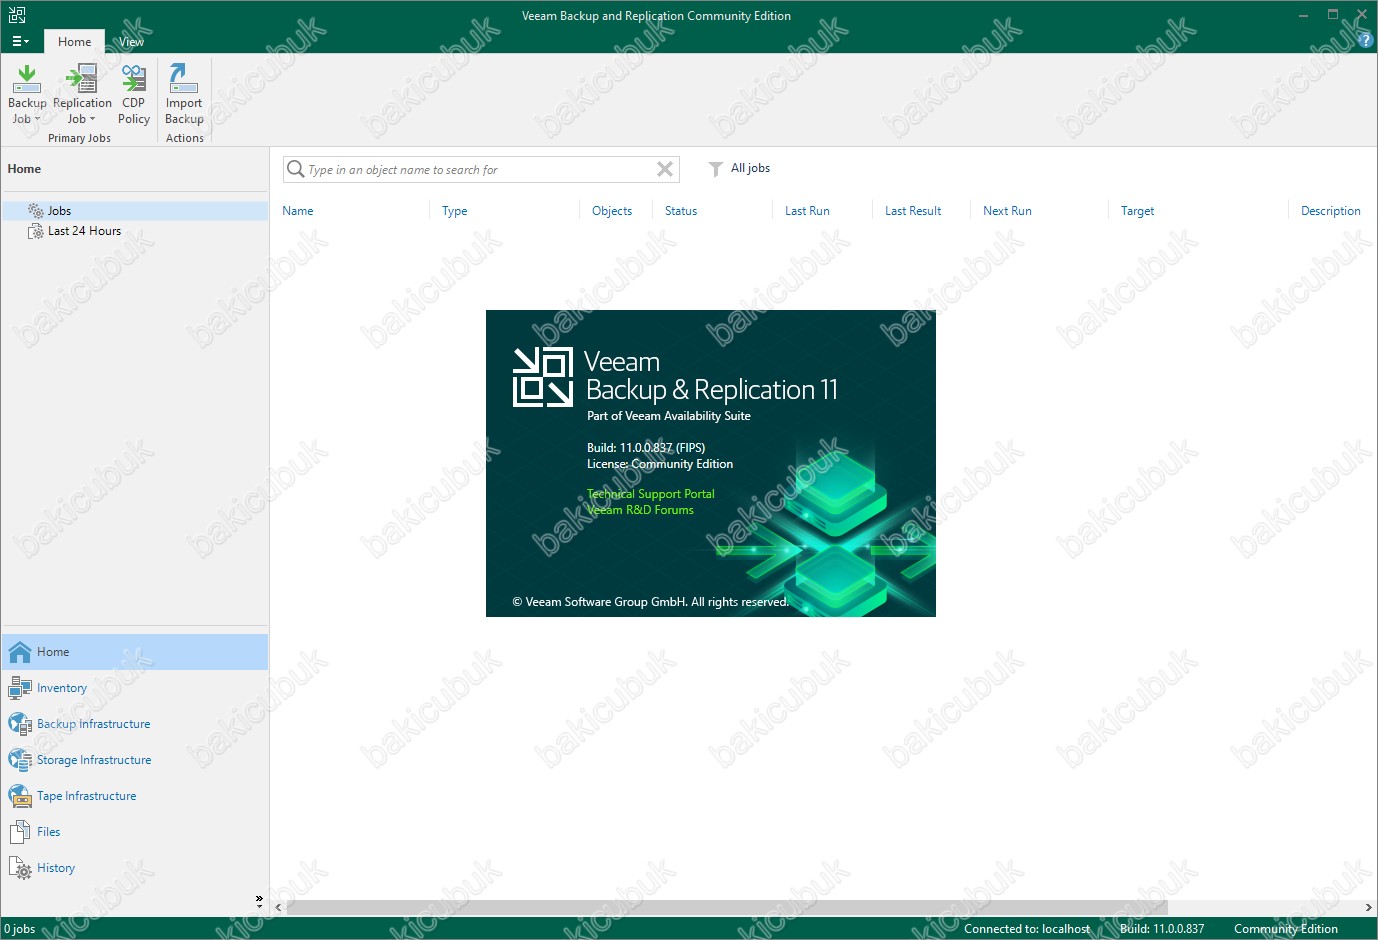Open the Backup Infrastructure view
Screen dimensions: 1378x940
coord(135,724)
